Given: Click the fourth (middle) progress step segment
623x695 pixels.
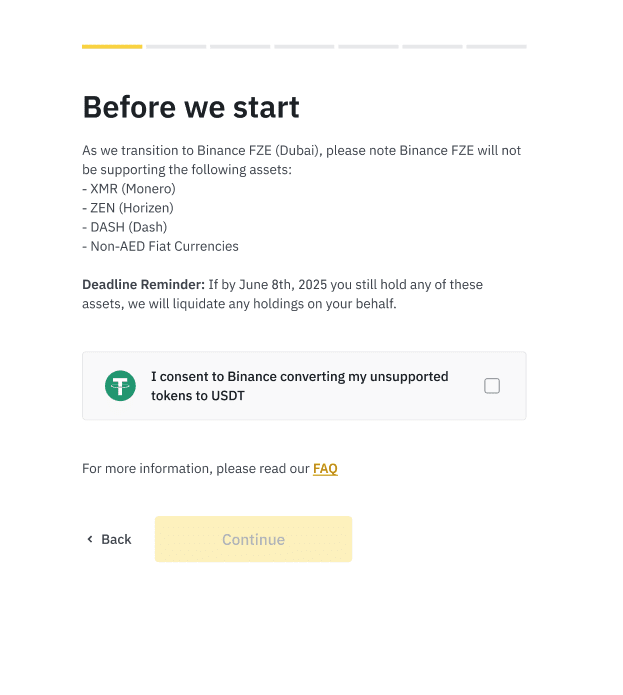Looking at the screenshot, I should tap(304, 46).
